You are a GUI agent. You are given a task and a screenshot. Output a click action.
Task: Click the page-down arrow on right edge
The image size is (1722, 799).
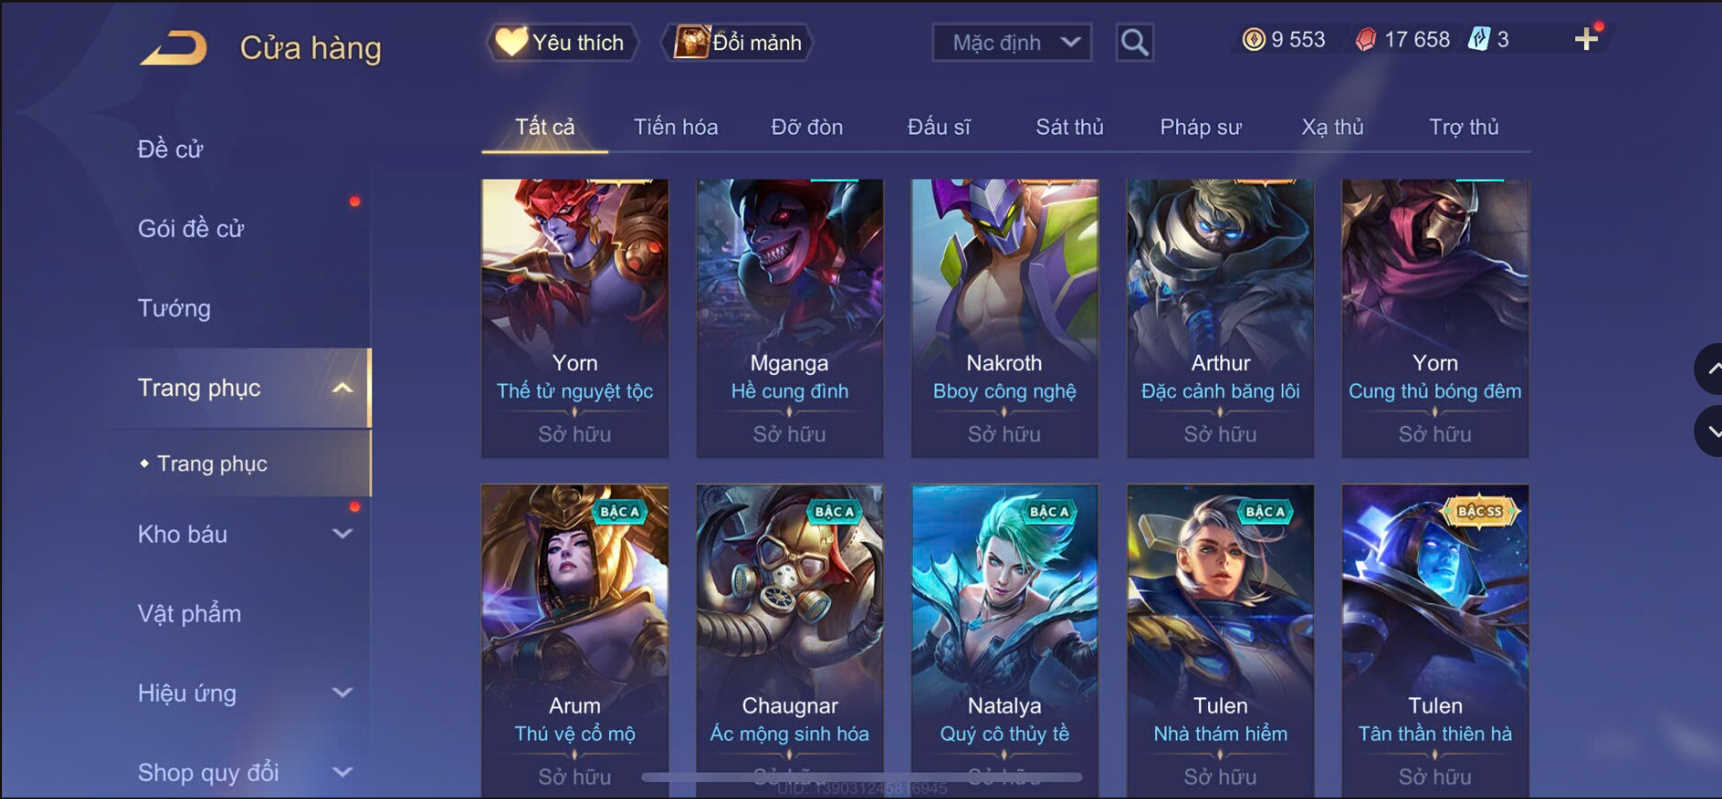tap(1709, 432)
